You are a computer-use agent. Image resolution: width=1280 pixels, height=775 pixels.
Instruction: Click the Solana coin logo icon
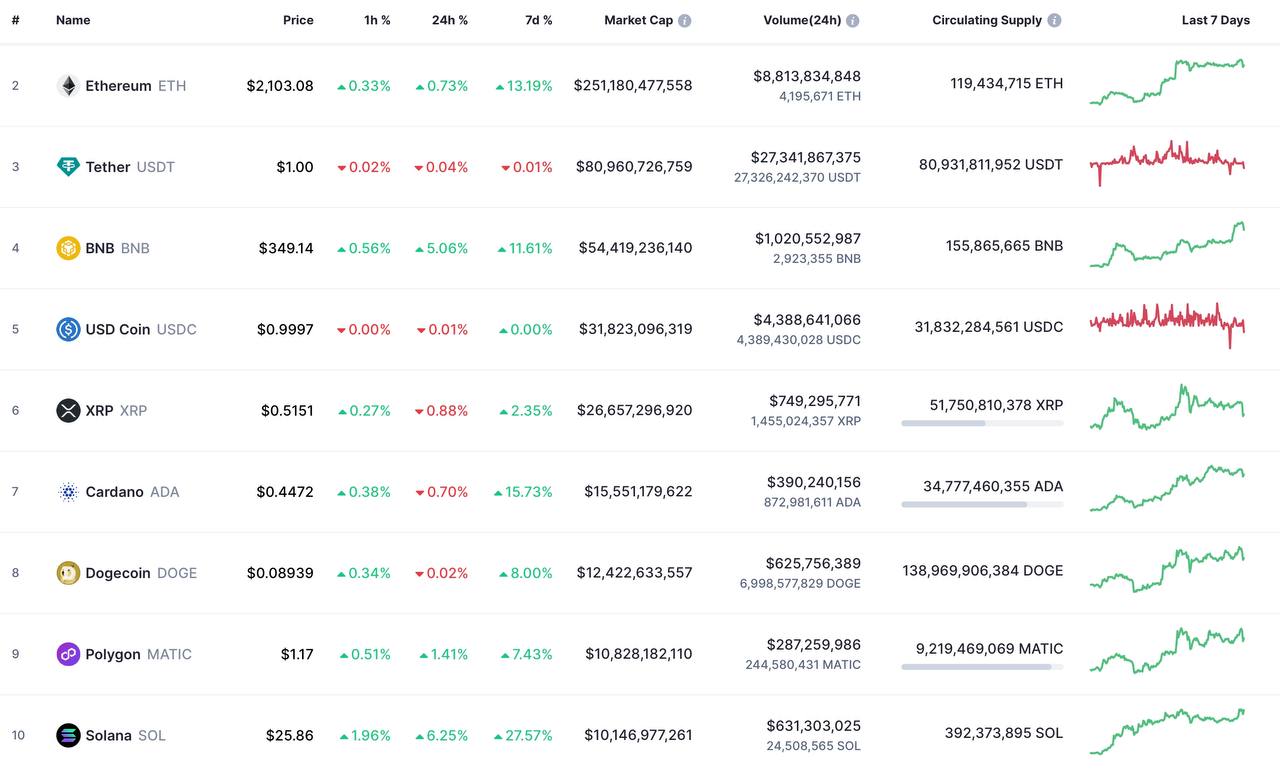pos(68,735)
